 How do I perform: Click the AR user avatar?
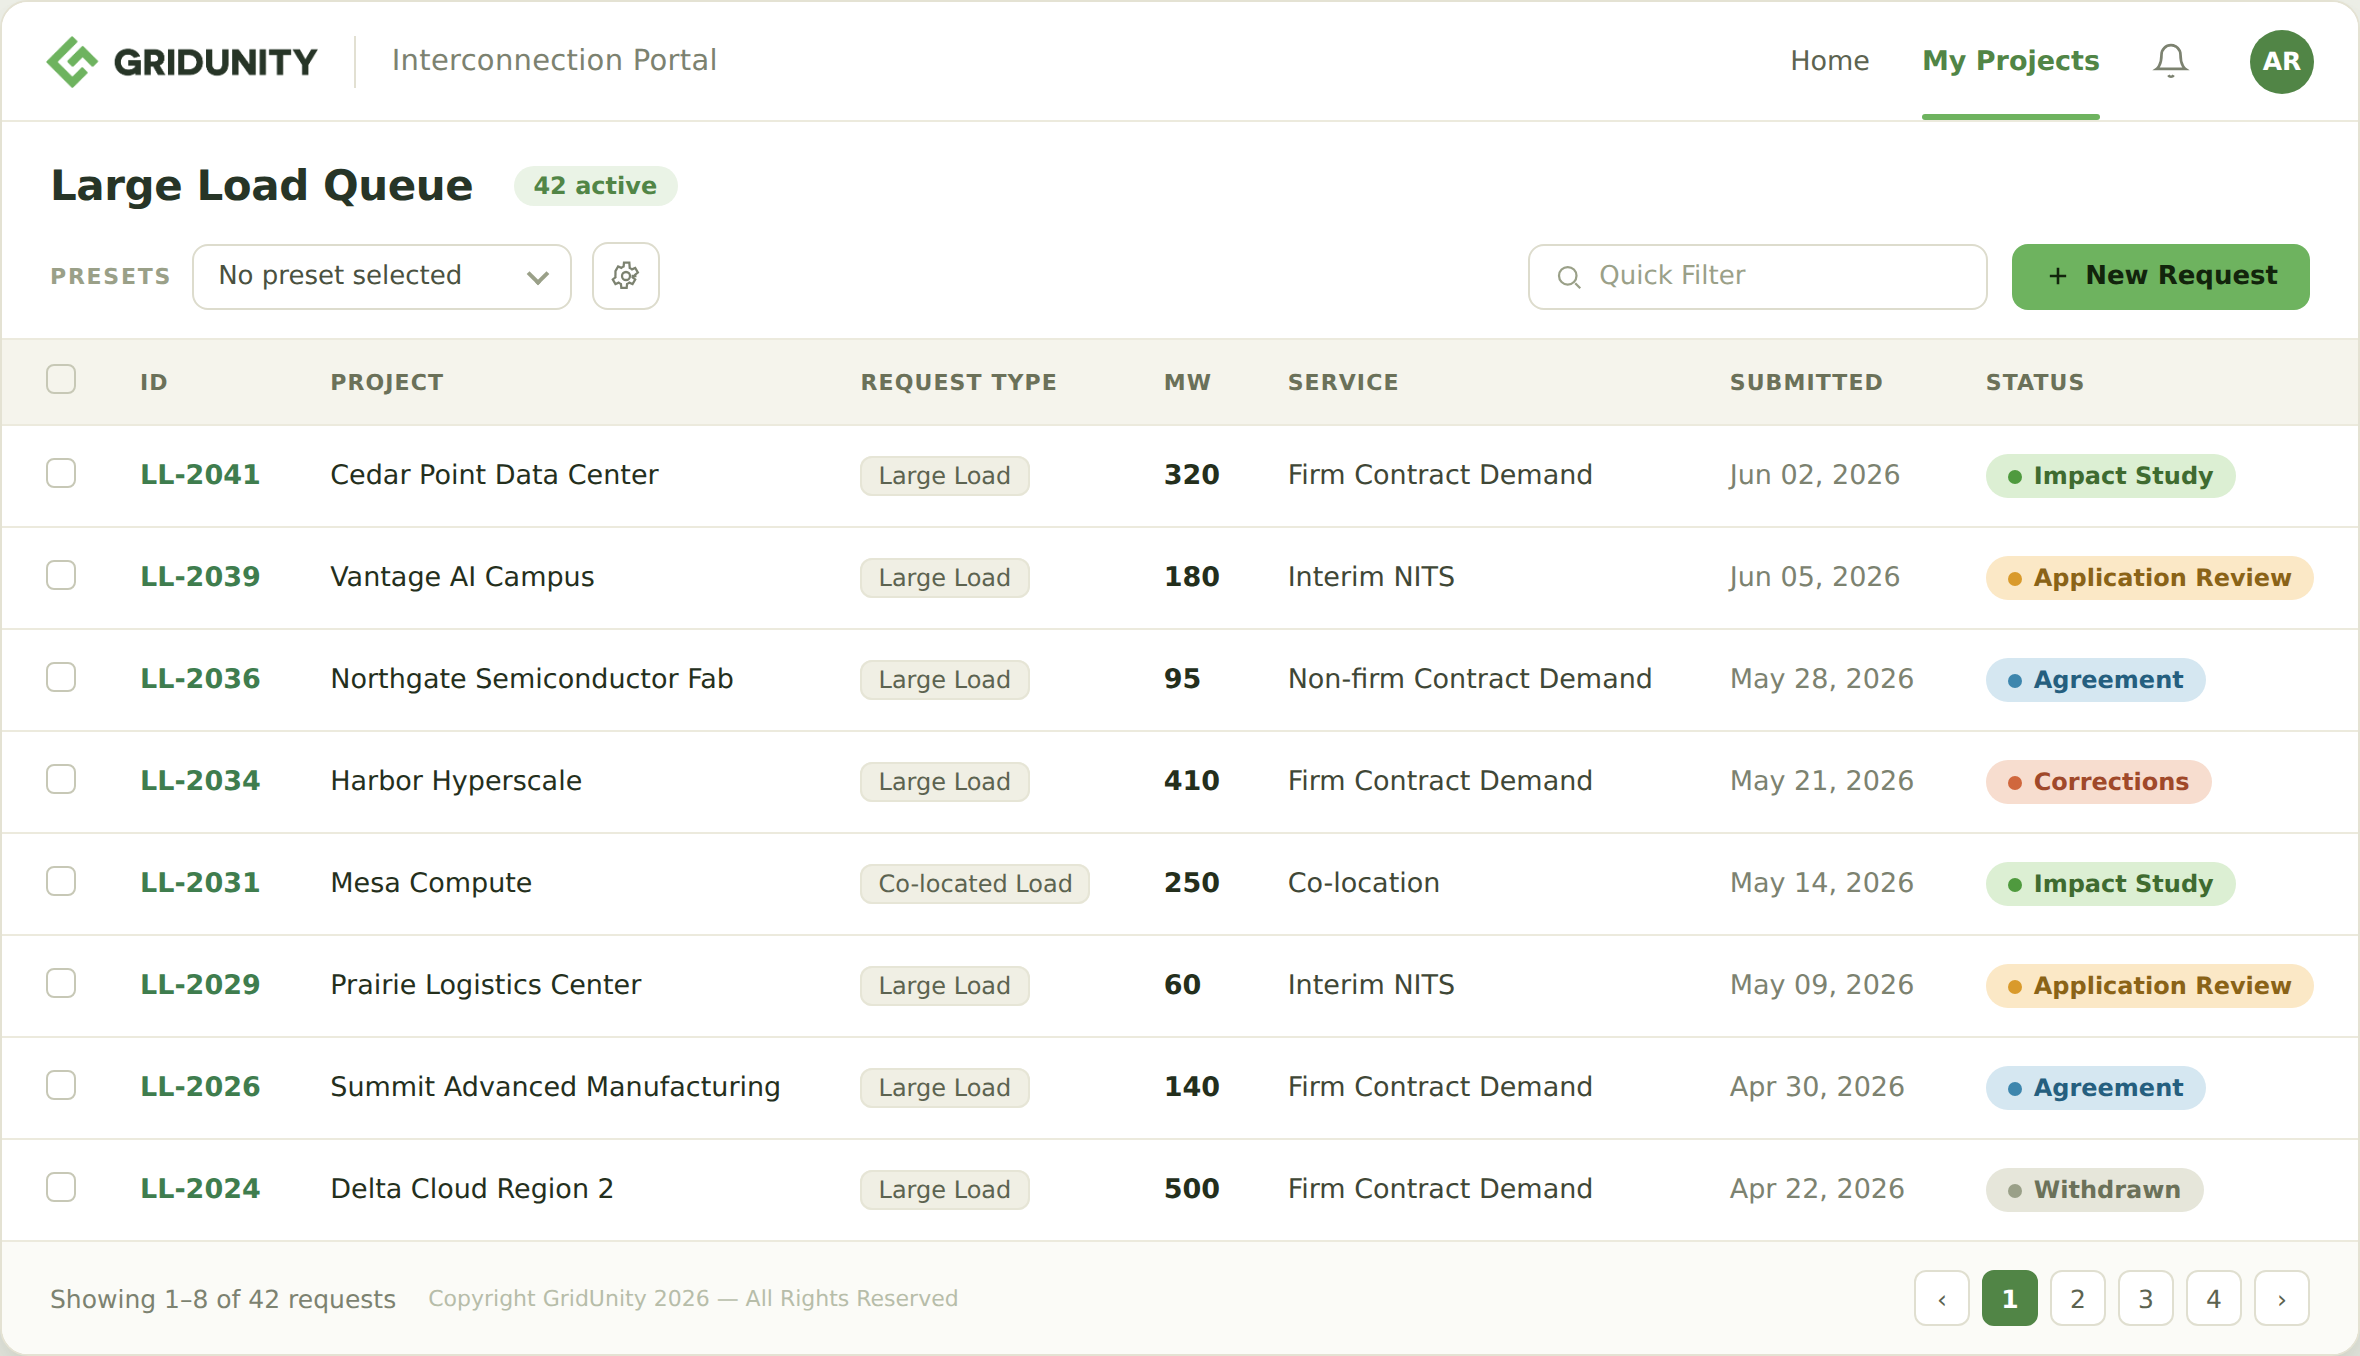(2281, 61)
